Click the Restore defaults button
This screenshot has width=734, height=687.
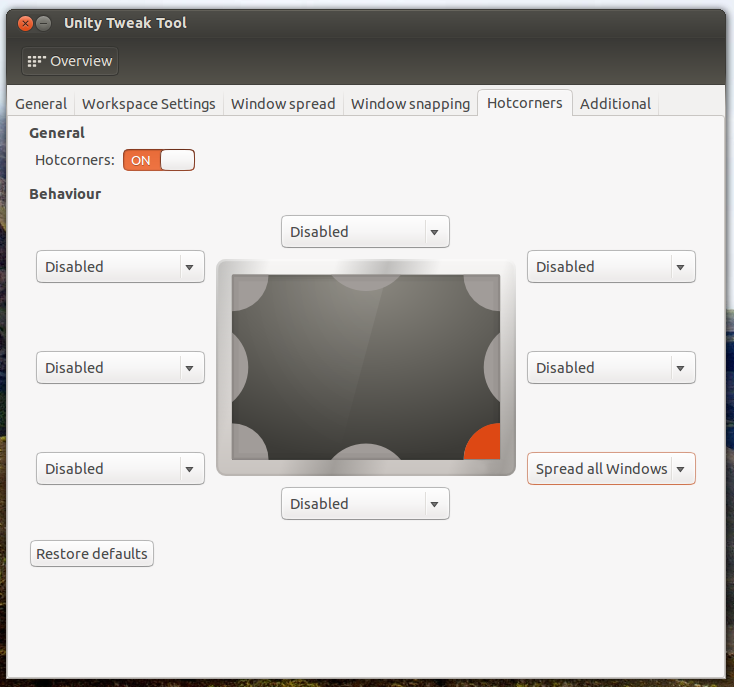(x=92, y=554)
